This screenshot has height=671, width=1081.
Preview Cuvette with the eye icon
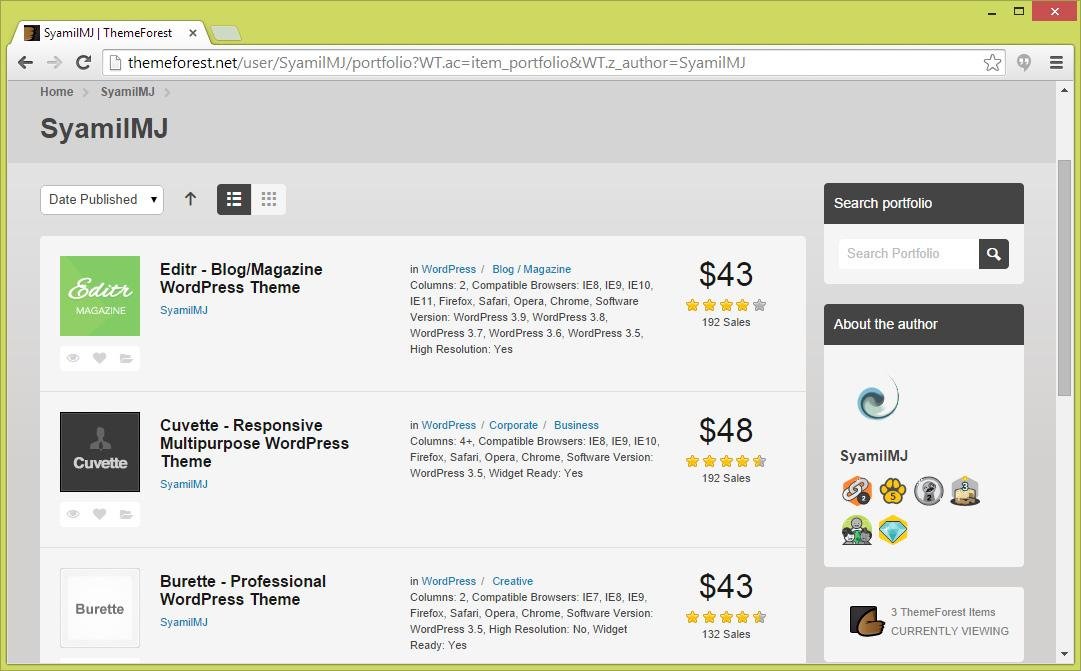point(73,514)
